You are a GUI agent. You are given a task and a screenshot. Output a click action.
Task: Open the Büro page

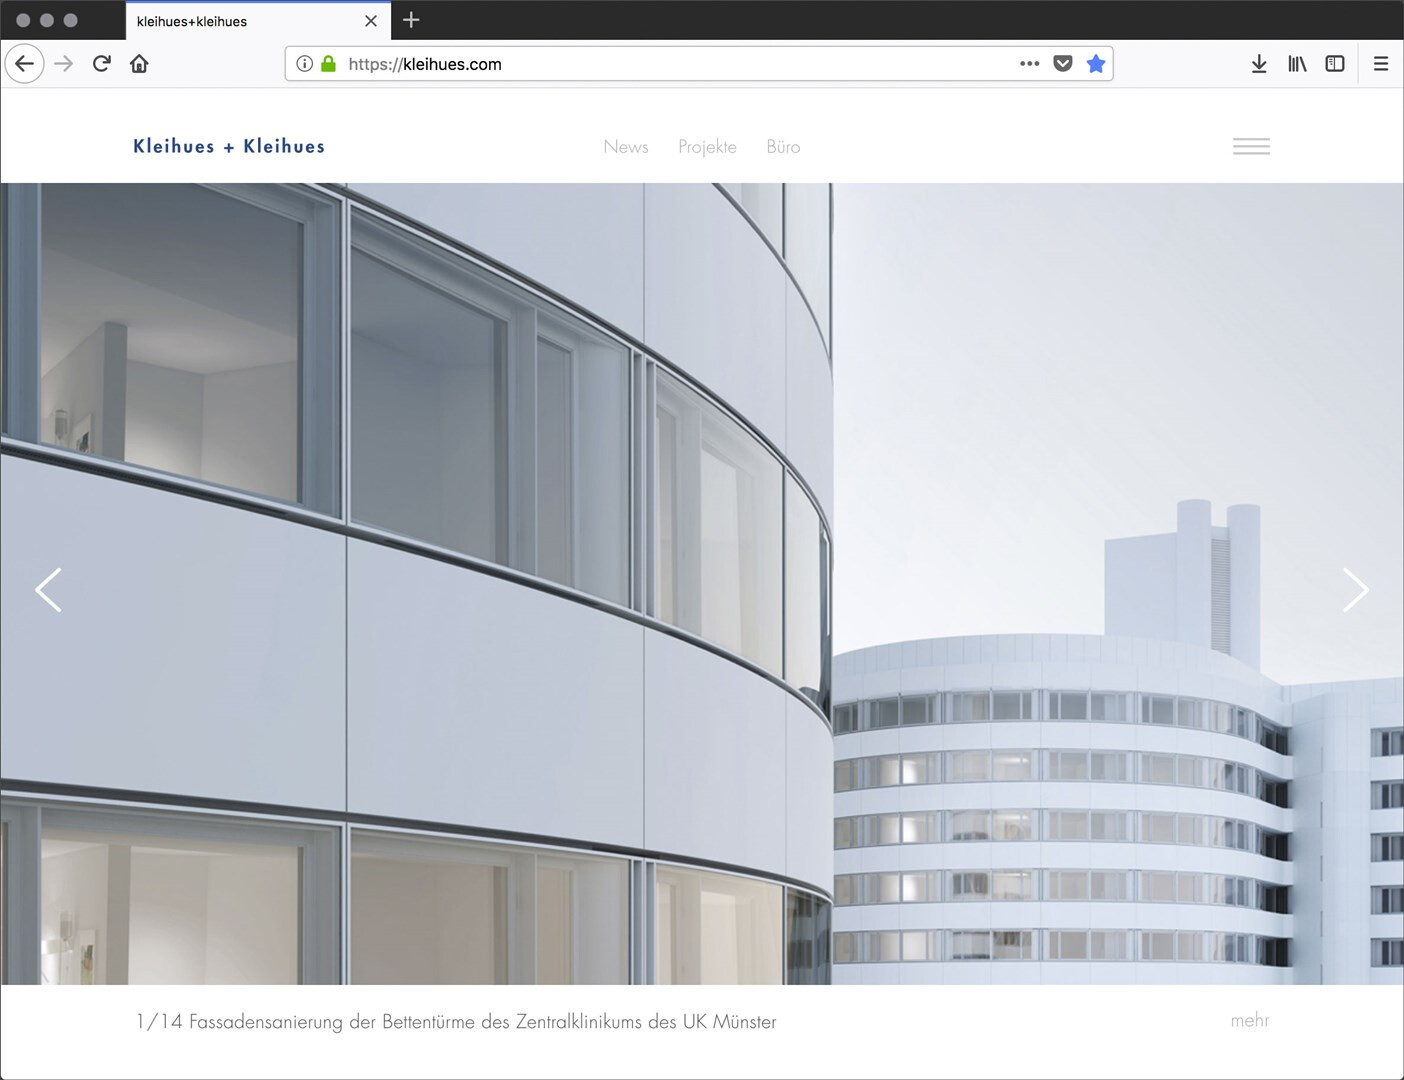click(x=783, y=147)
